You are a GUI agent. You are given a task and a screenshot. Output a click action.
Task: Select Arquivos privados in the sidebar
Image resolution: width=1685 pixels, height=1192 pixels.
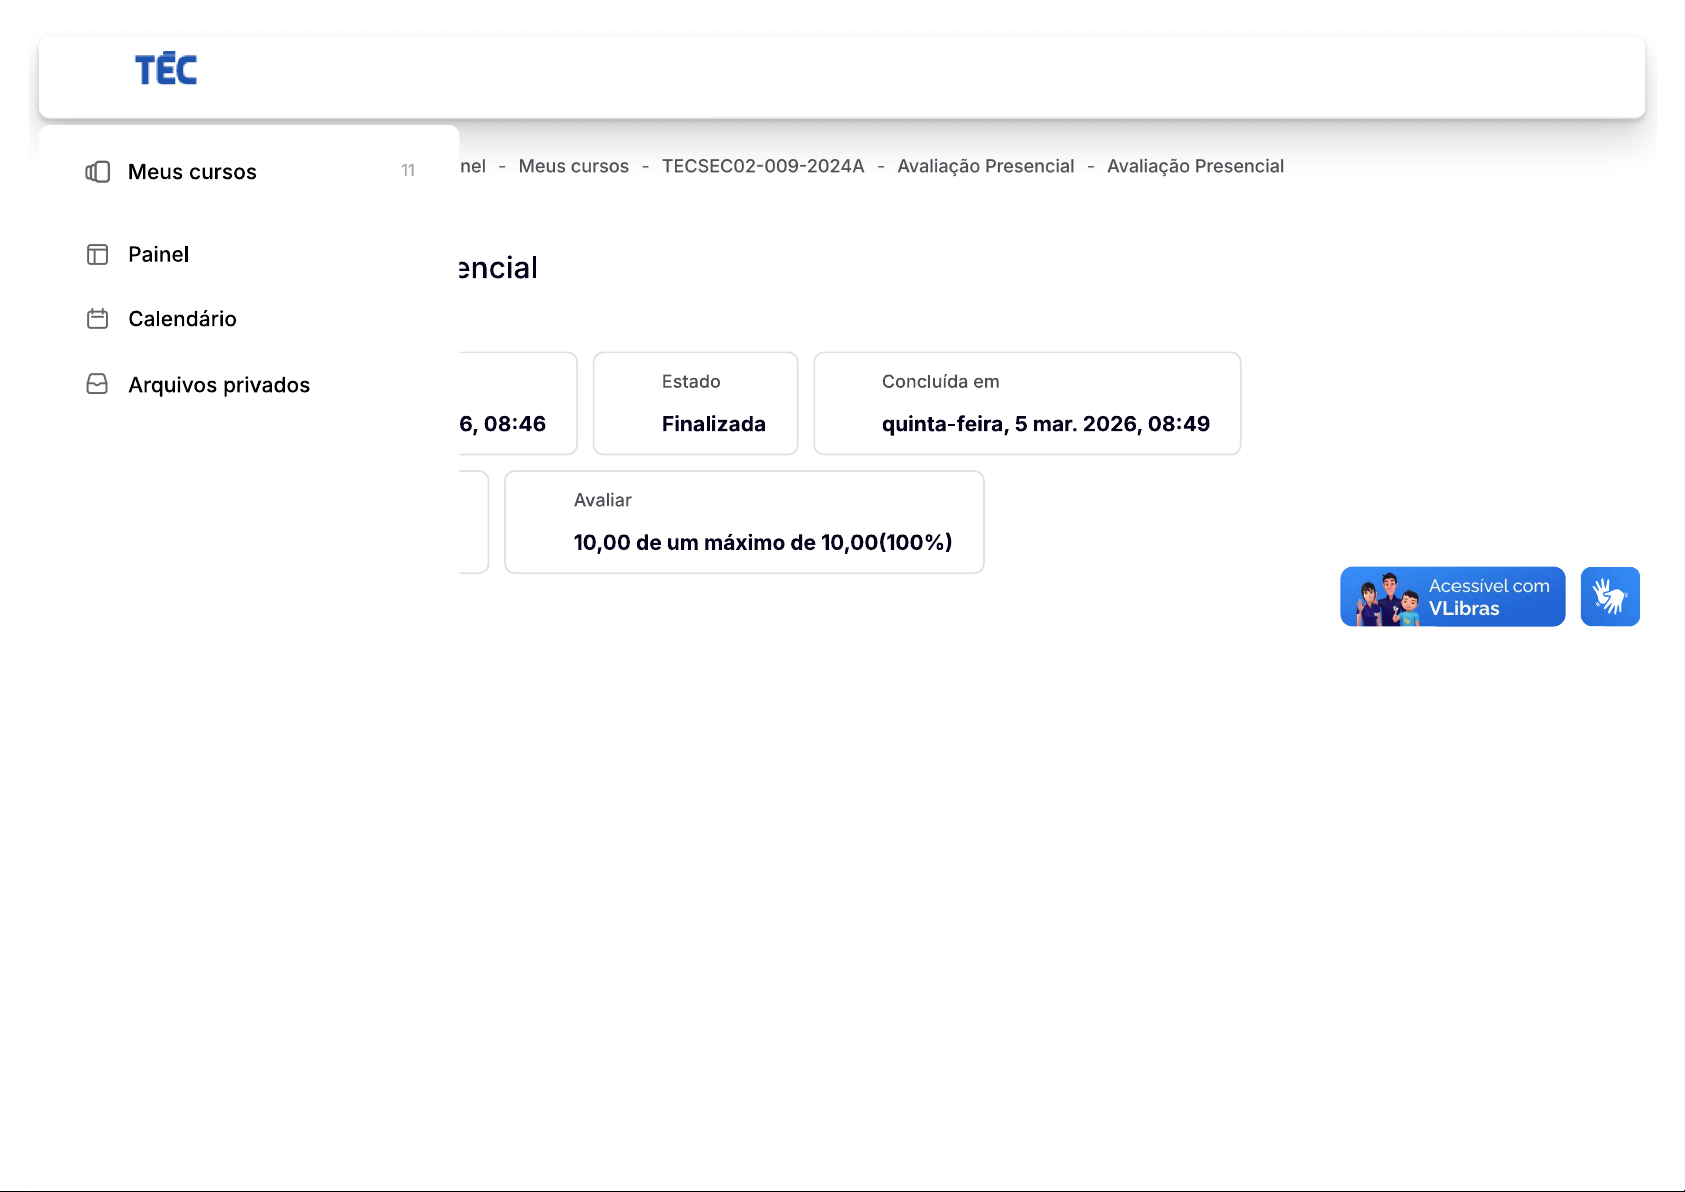(x=219, y=385)
